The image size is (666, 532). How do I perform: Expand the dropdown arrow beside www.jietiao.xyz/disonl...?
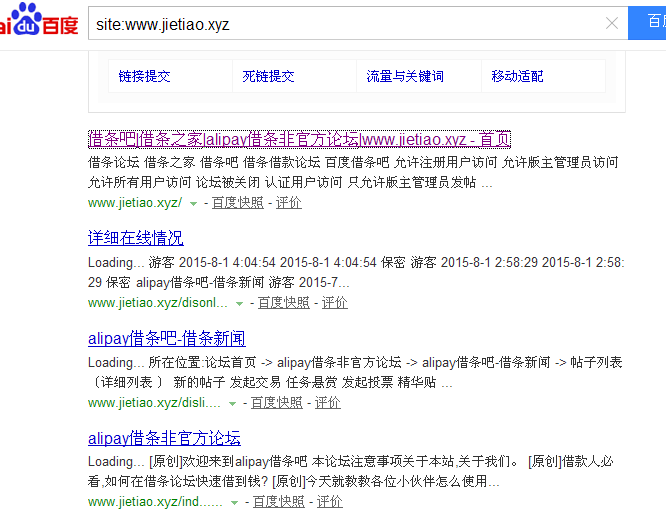click(240, 304)
